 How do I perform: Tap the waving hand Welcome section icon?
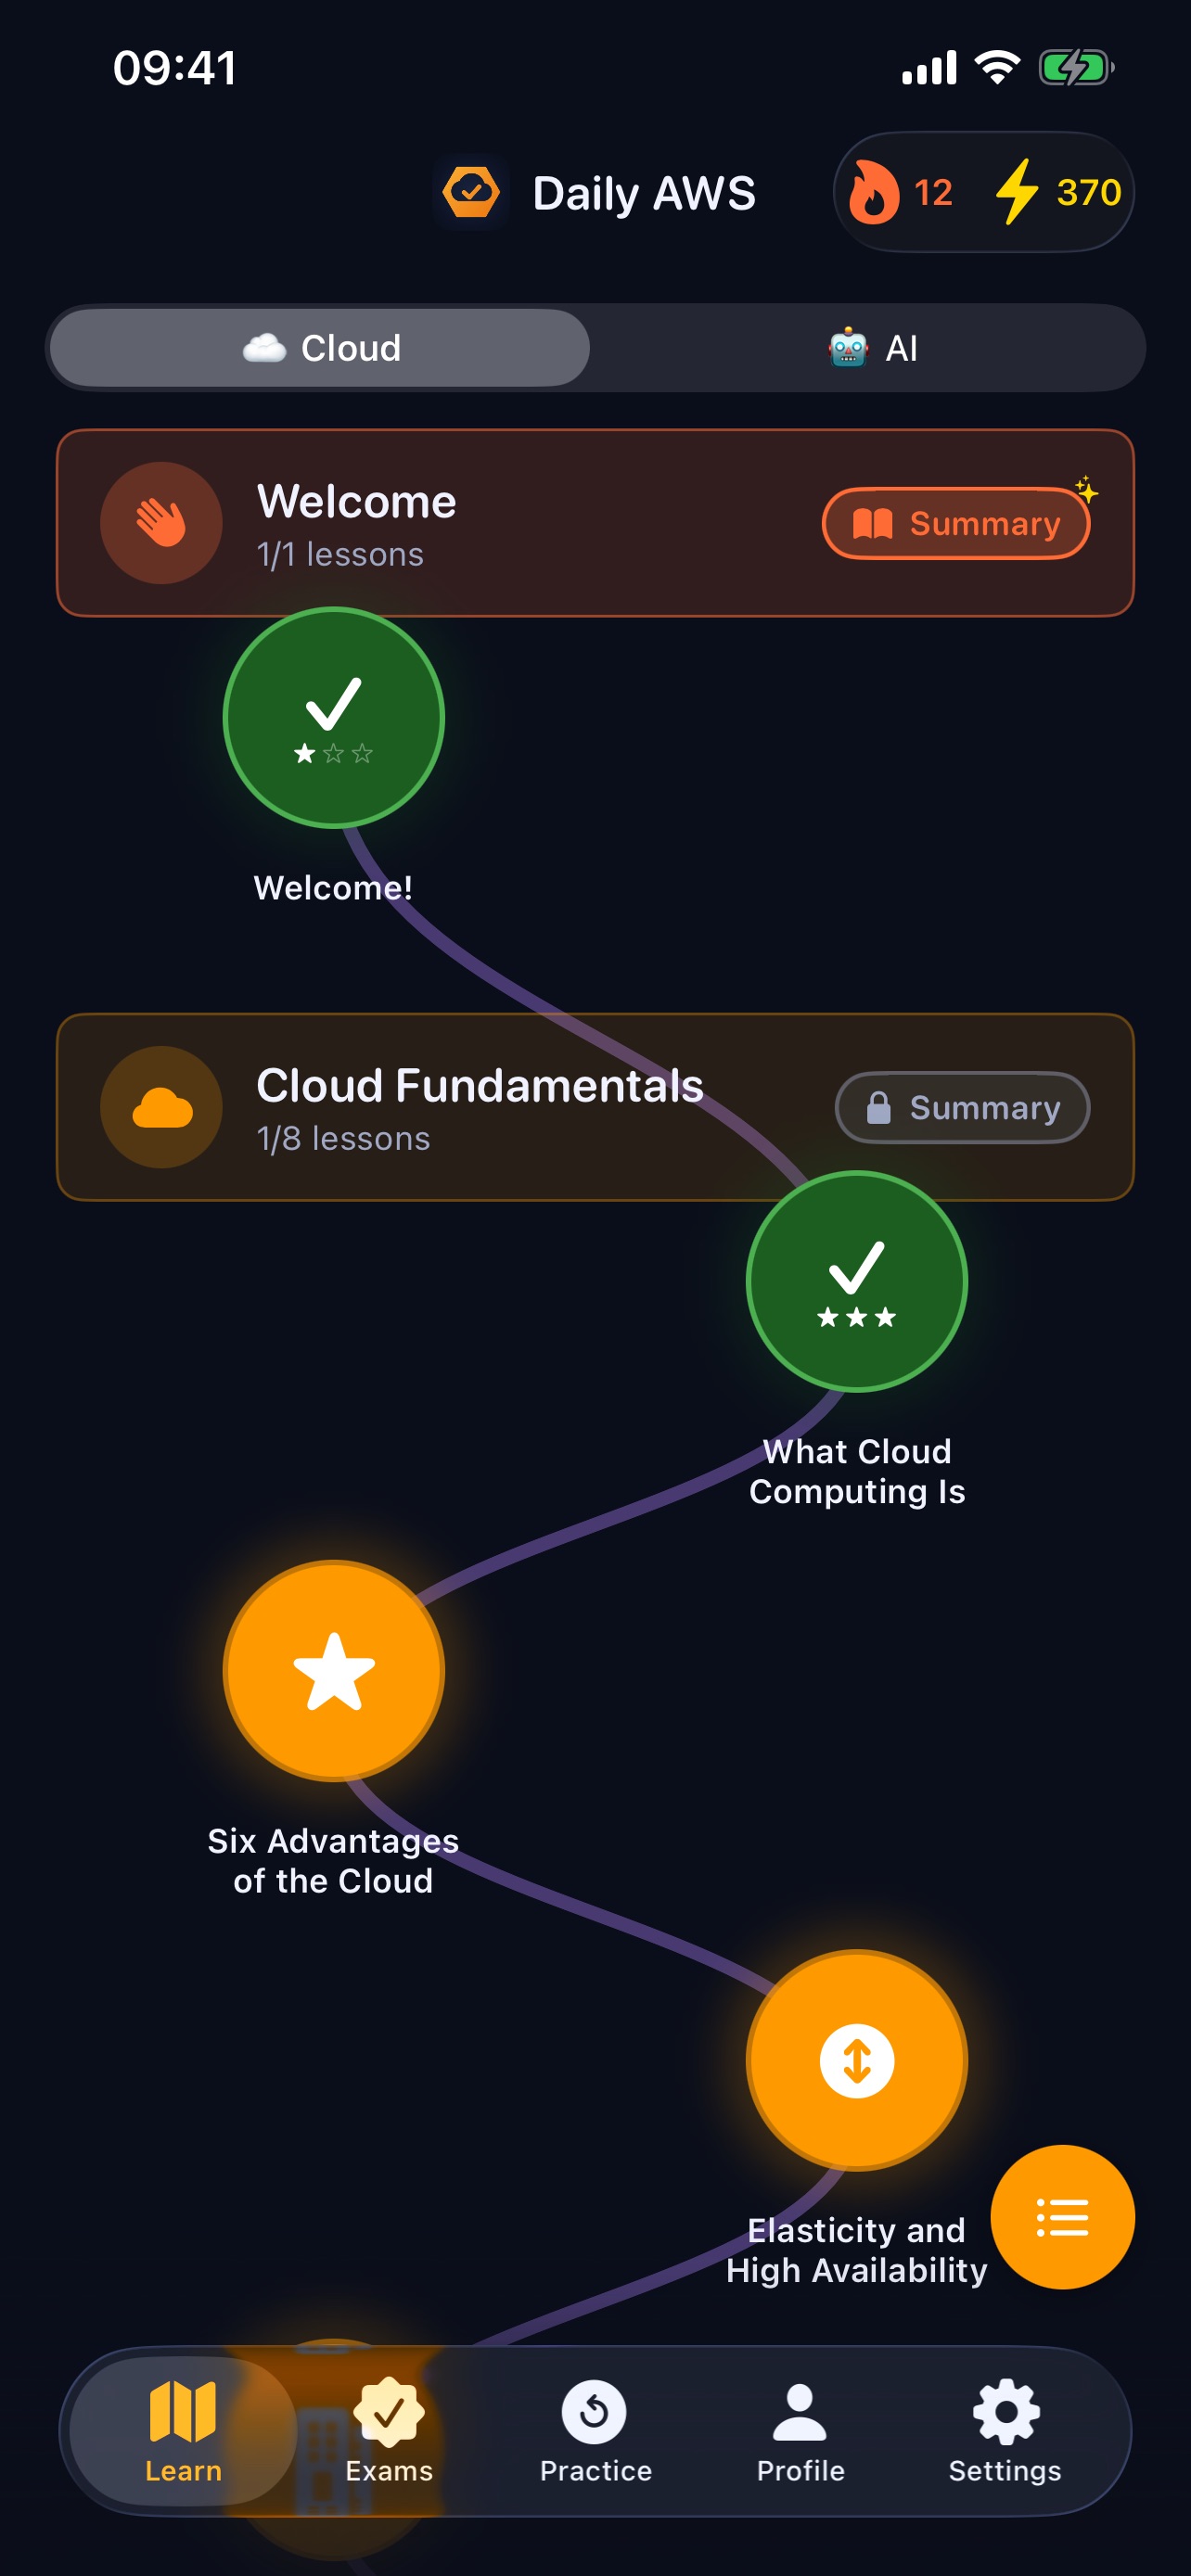point(161,523)
